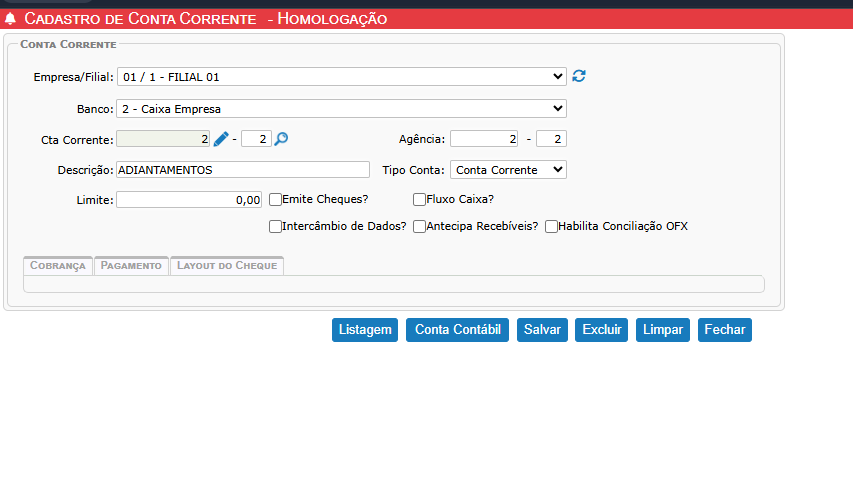Enable the Emite Cheques checkbox
This screenshot has width=853, height=504.
pos(276,199)
